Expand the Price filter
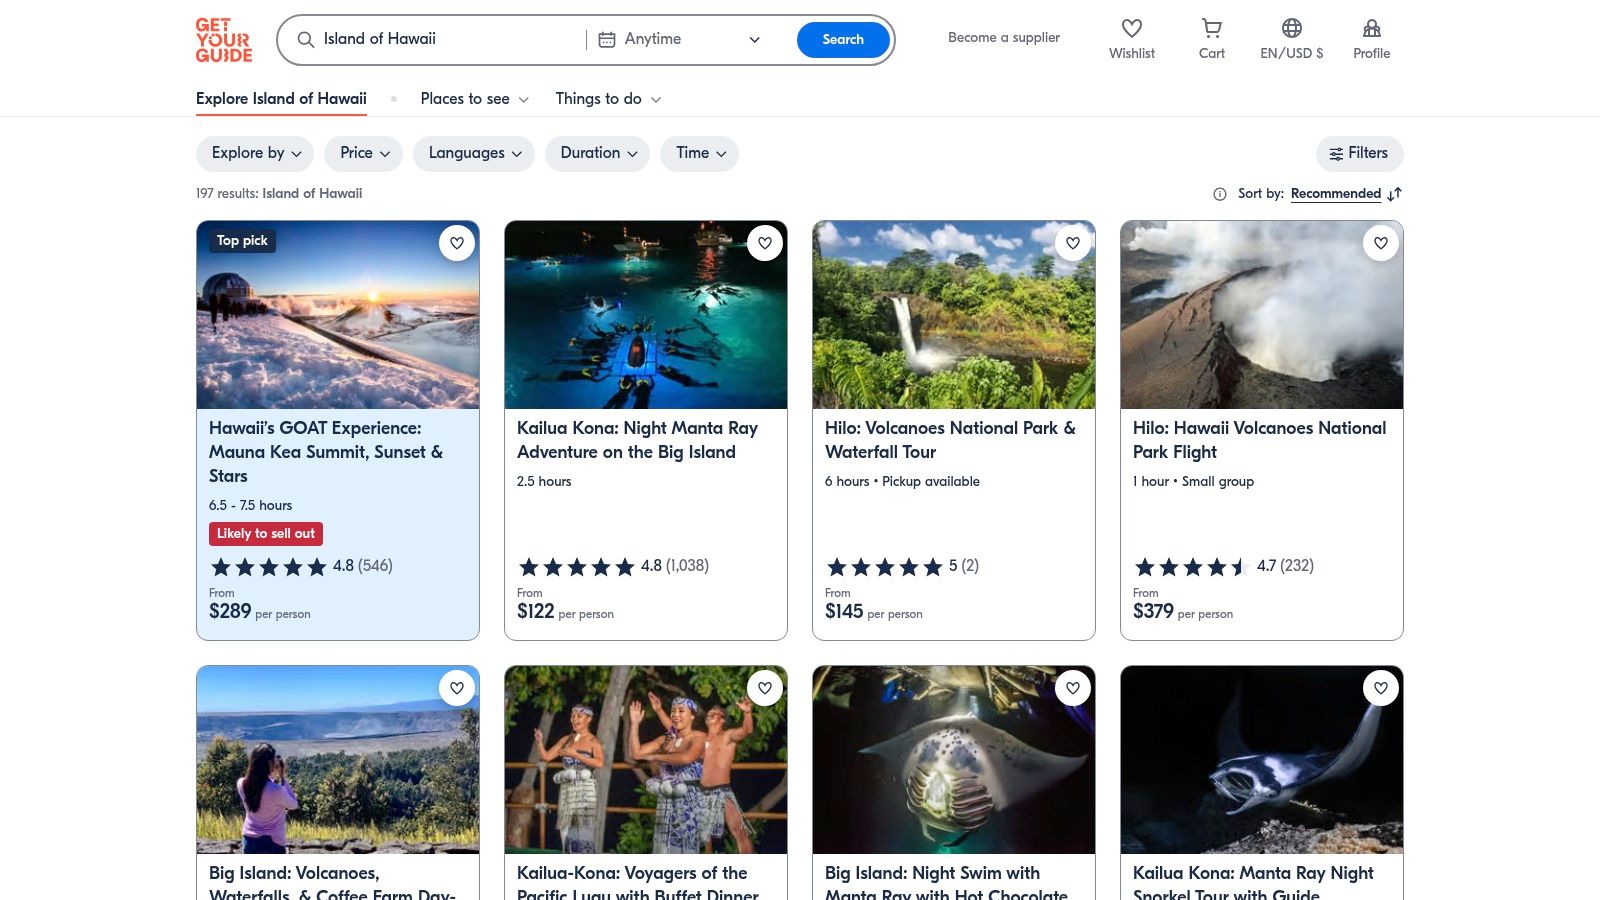Viewport: 1600px width, 900px height. coord(362,153)
